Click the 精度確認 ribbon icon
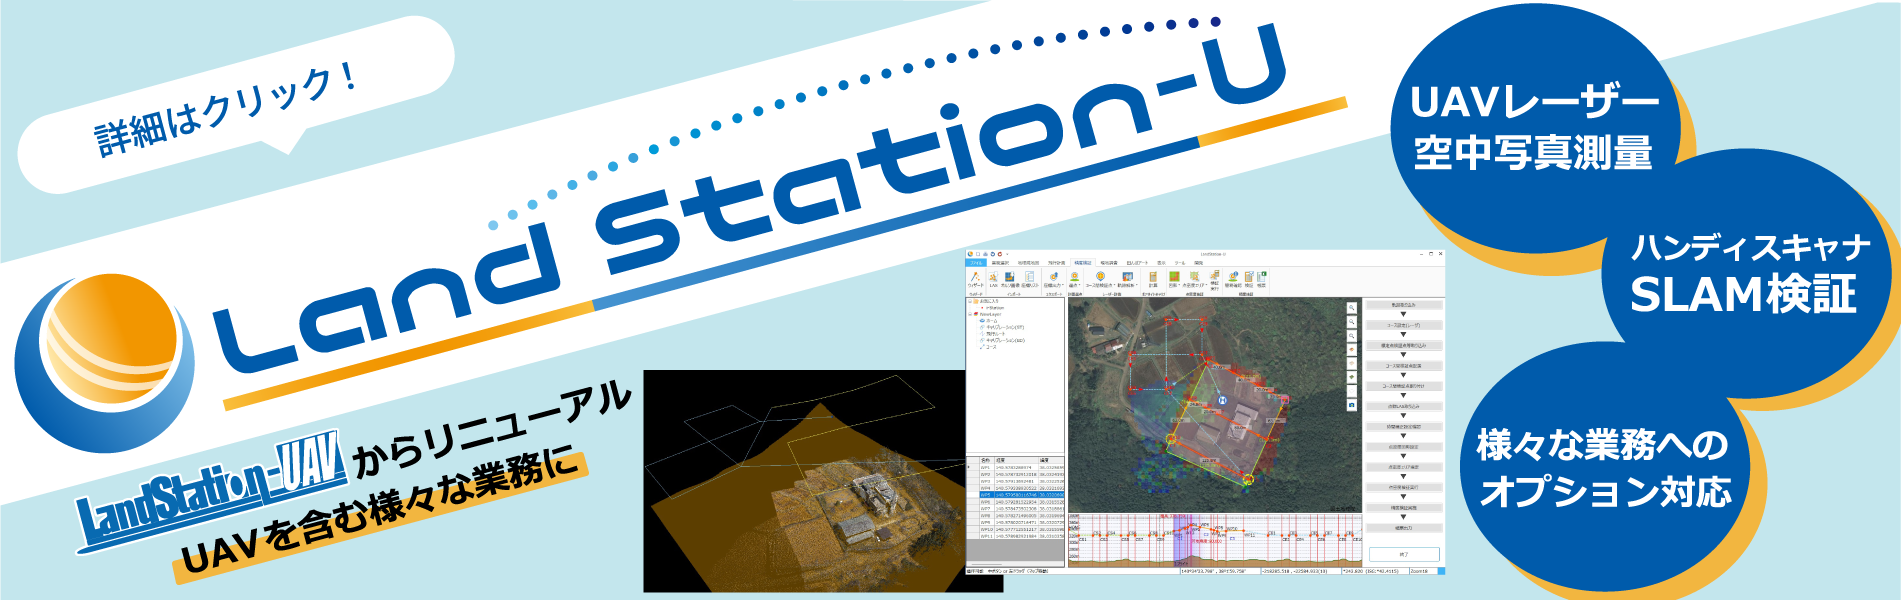The width and height of the screenshot is (1901, 600). [1233, 279]
